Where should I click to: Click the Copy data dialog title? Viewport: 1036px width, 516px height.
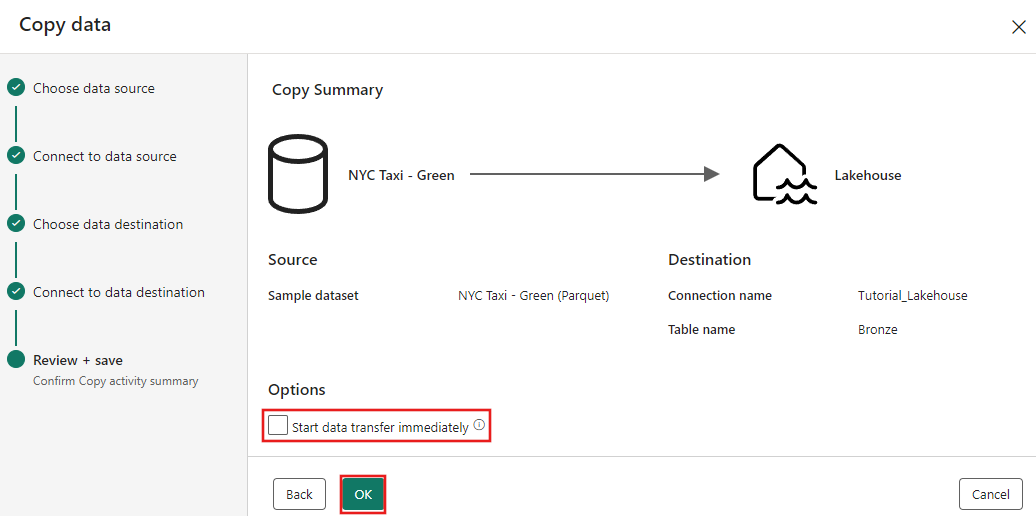(x=65, y=25)
